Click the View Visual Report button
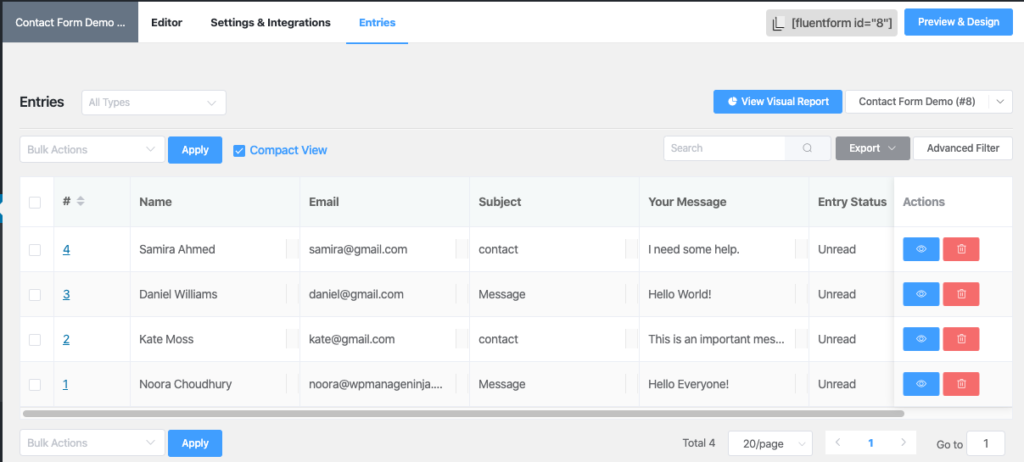The height and width of the screenshot is (462, 1024). 778,101
